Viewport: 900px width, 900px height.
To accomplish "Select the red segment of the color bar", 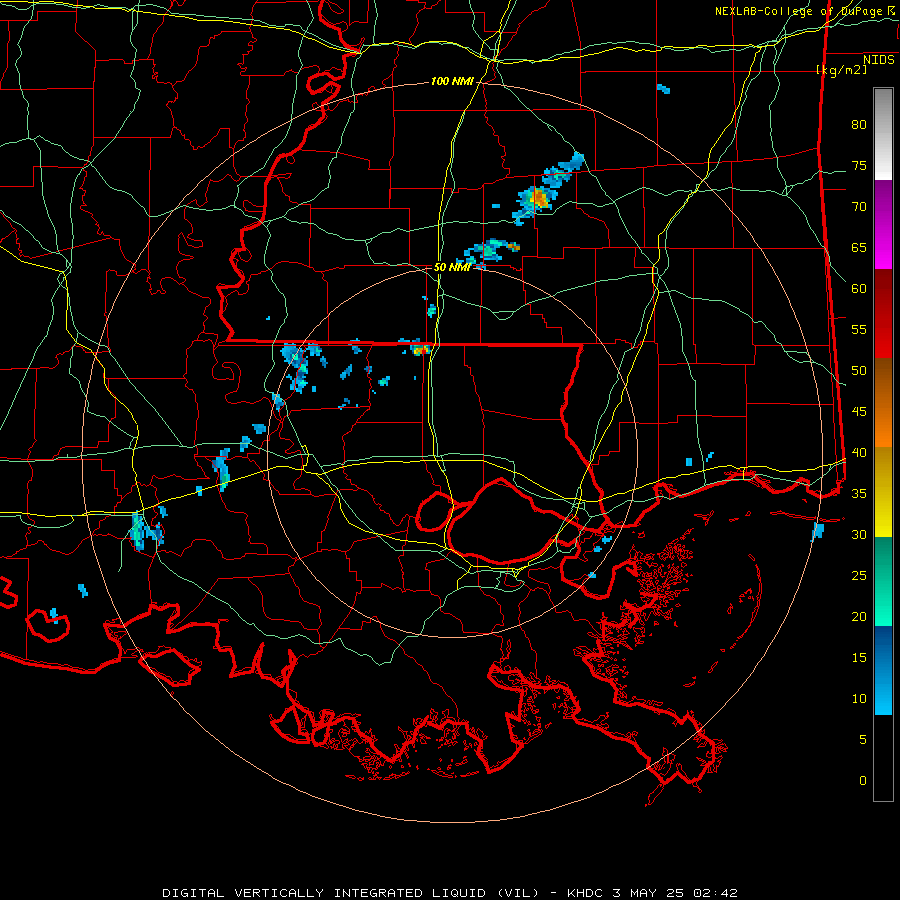I will 883,314.
